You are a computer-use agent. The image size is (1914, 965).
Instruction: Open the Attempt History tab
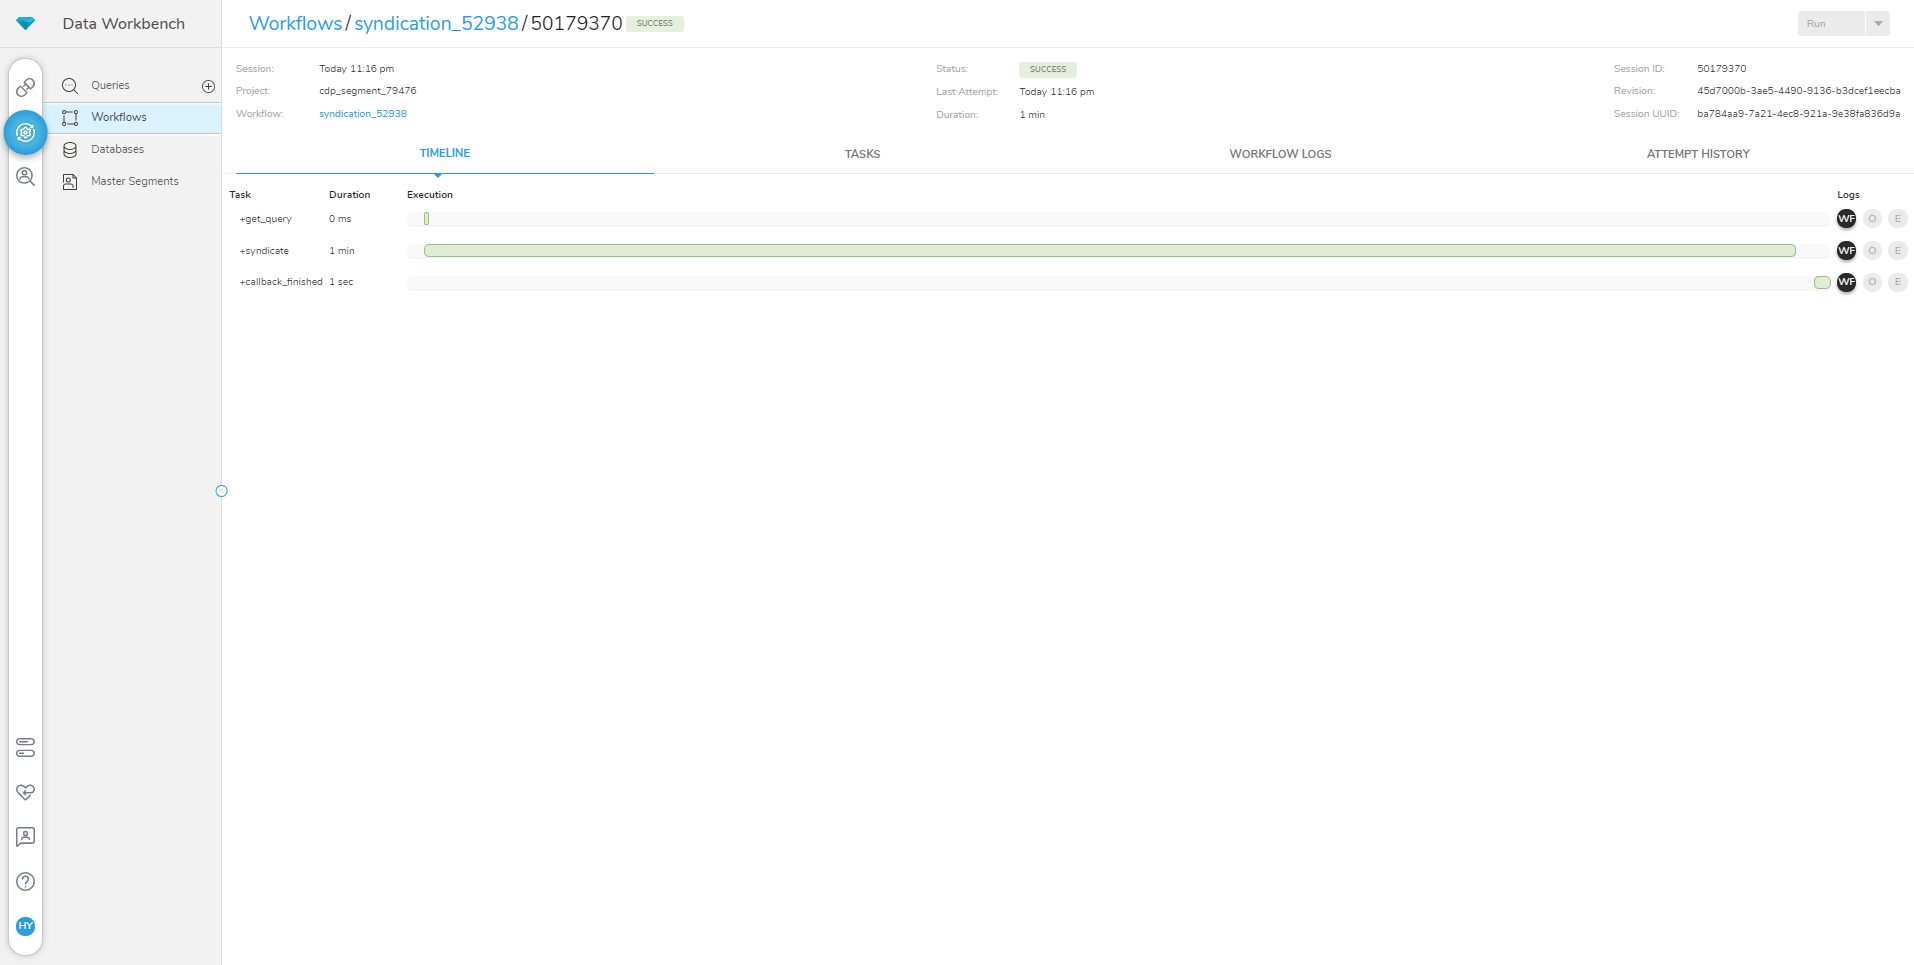click(1698, 154)
